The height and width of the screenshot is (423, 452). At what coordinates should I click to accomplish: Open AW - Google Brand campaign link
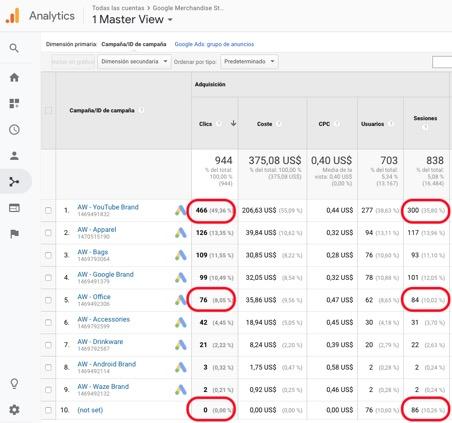pos(105,274)
